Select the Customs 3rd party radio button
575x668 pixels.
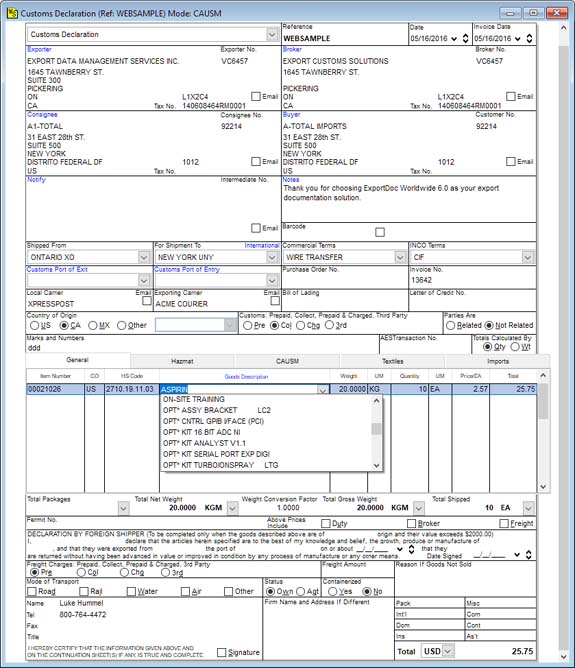[329, 325]
